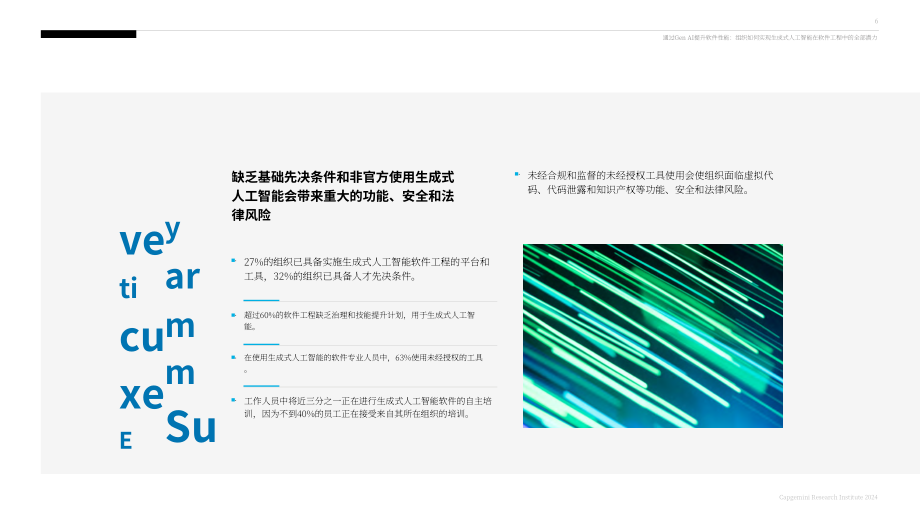The height and width of the screenshot is (518, 920).
Task: Select the bullet beginning "27%的组织已具备"
Action: click(366, 269)
